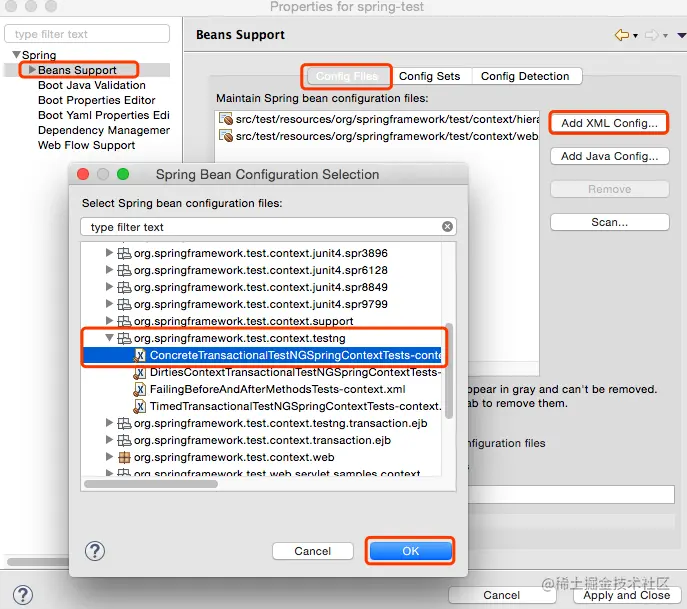Select Boot Java Validation in Spring tree
The image size is (687, 609).
coord(92,85)
